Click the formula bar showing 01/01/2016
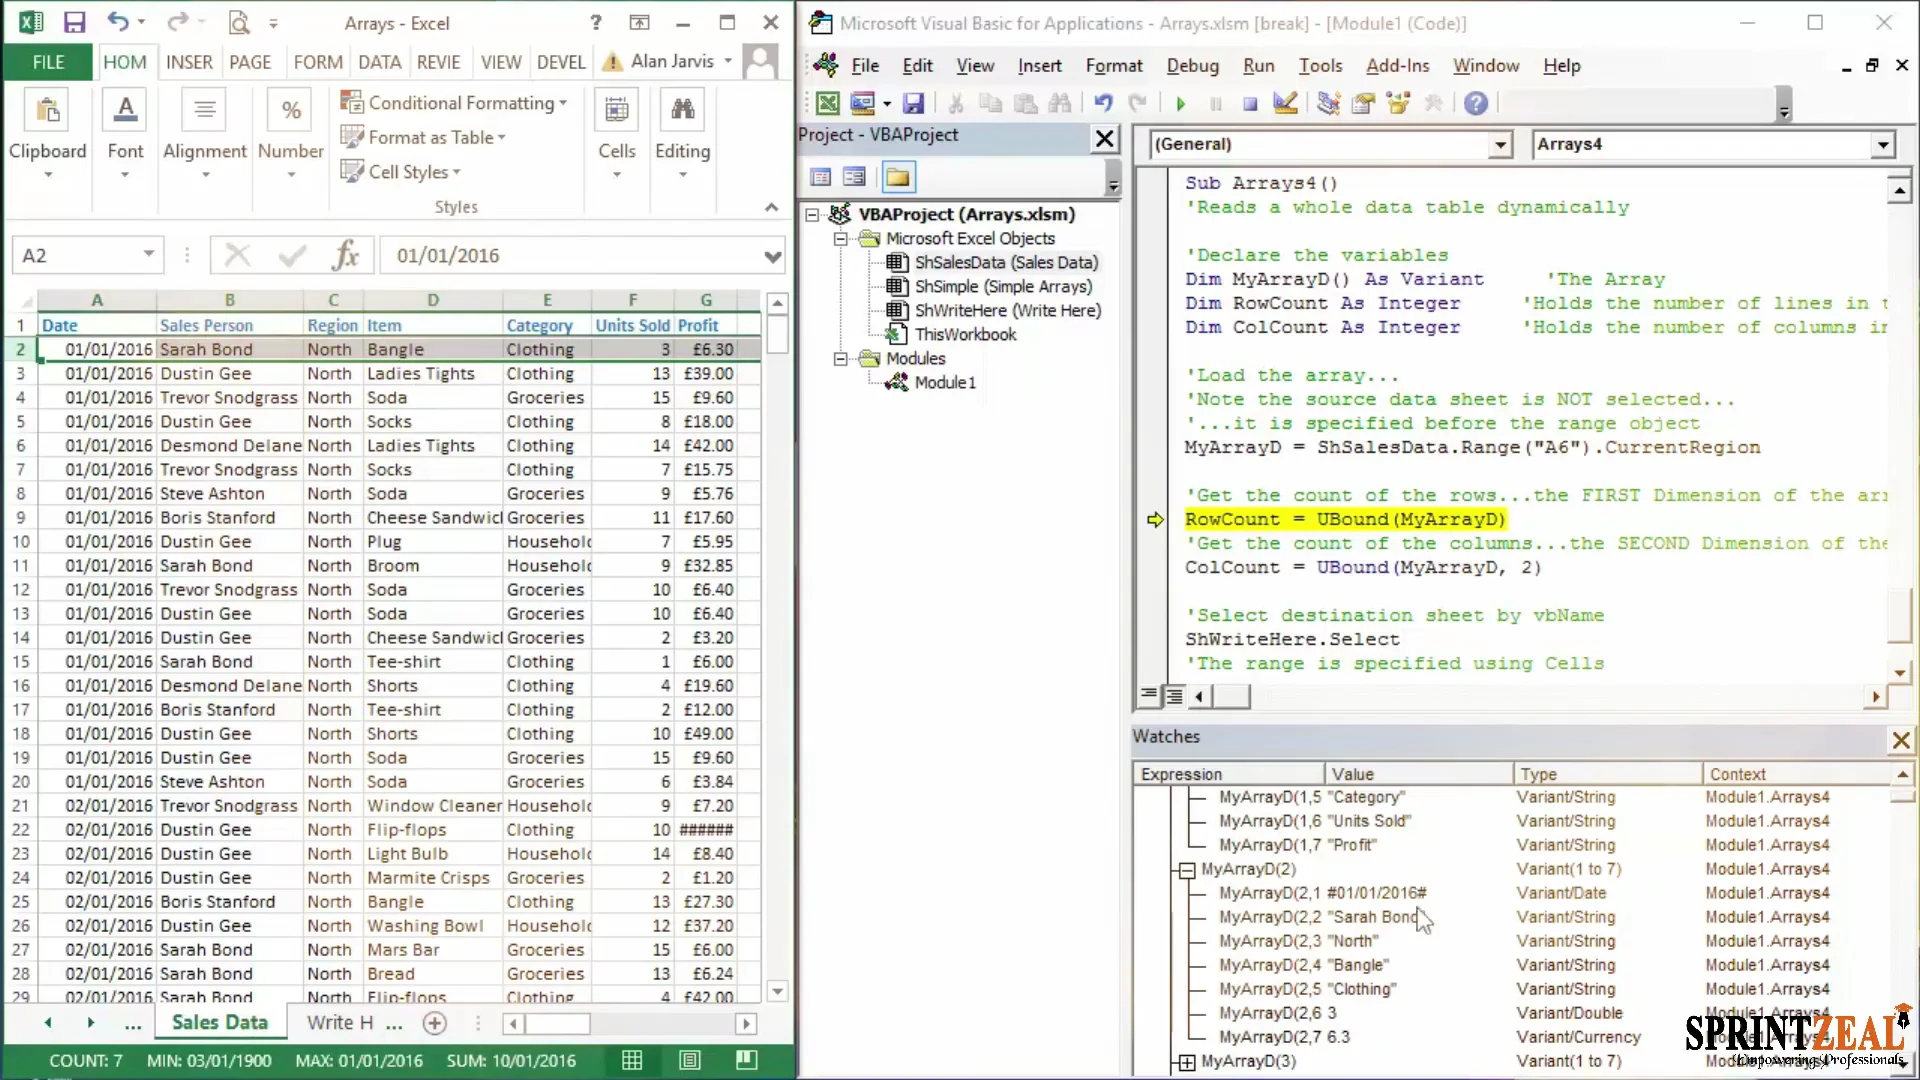The image size is (1920, 1080). click(570, 256)
